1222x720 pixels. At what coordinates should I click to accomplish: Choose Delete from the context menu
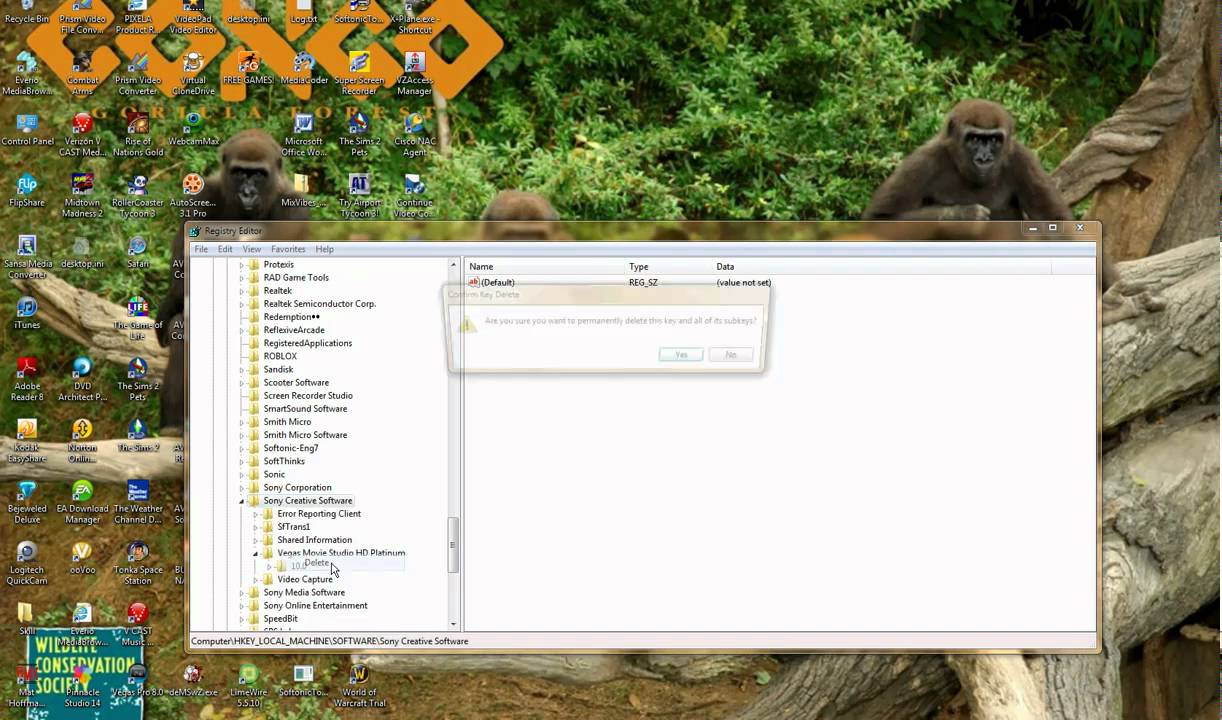coord(317,563)
